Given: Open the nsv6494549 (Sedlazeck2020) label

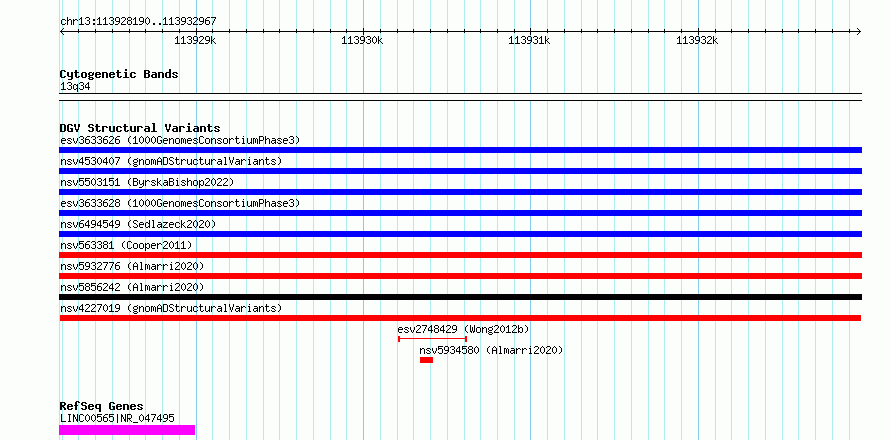Looking at the screenshot, I should tap(138, 224).
